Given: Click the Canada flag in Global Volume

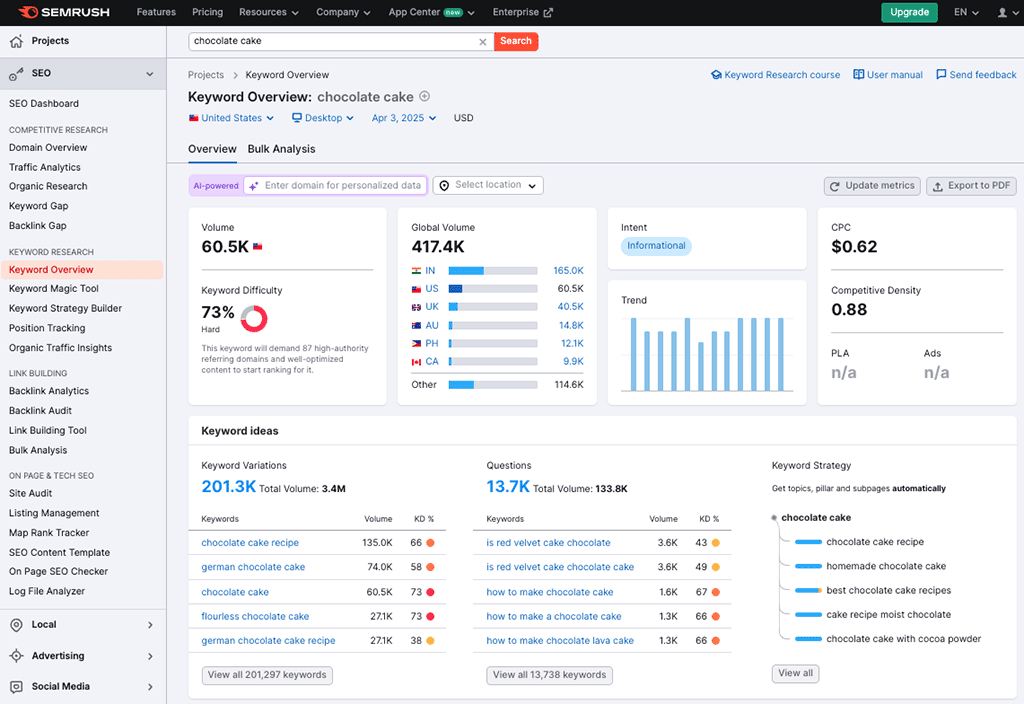Looking at the screenshot, I should pos(416,362).
